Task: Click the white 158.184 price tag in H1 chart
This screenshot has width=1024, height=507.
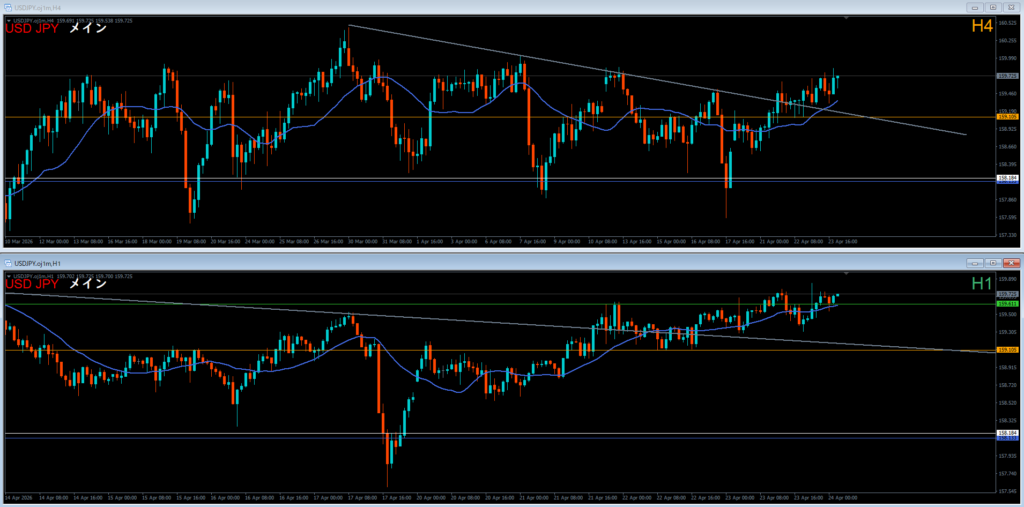Action: pos(1008,433)
